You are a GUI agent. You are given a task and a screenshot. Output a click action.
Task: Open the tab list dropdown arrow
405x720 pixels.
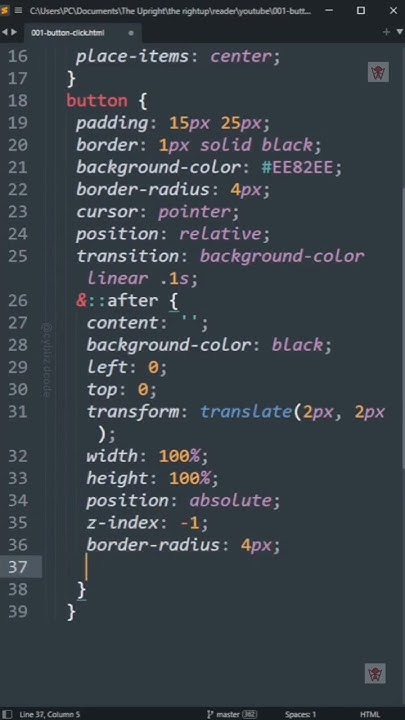click(x=400, y=32)
